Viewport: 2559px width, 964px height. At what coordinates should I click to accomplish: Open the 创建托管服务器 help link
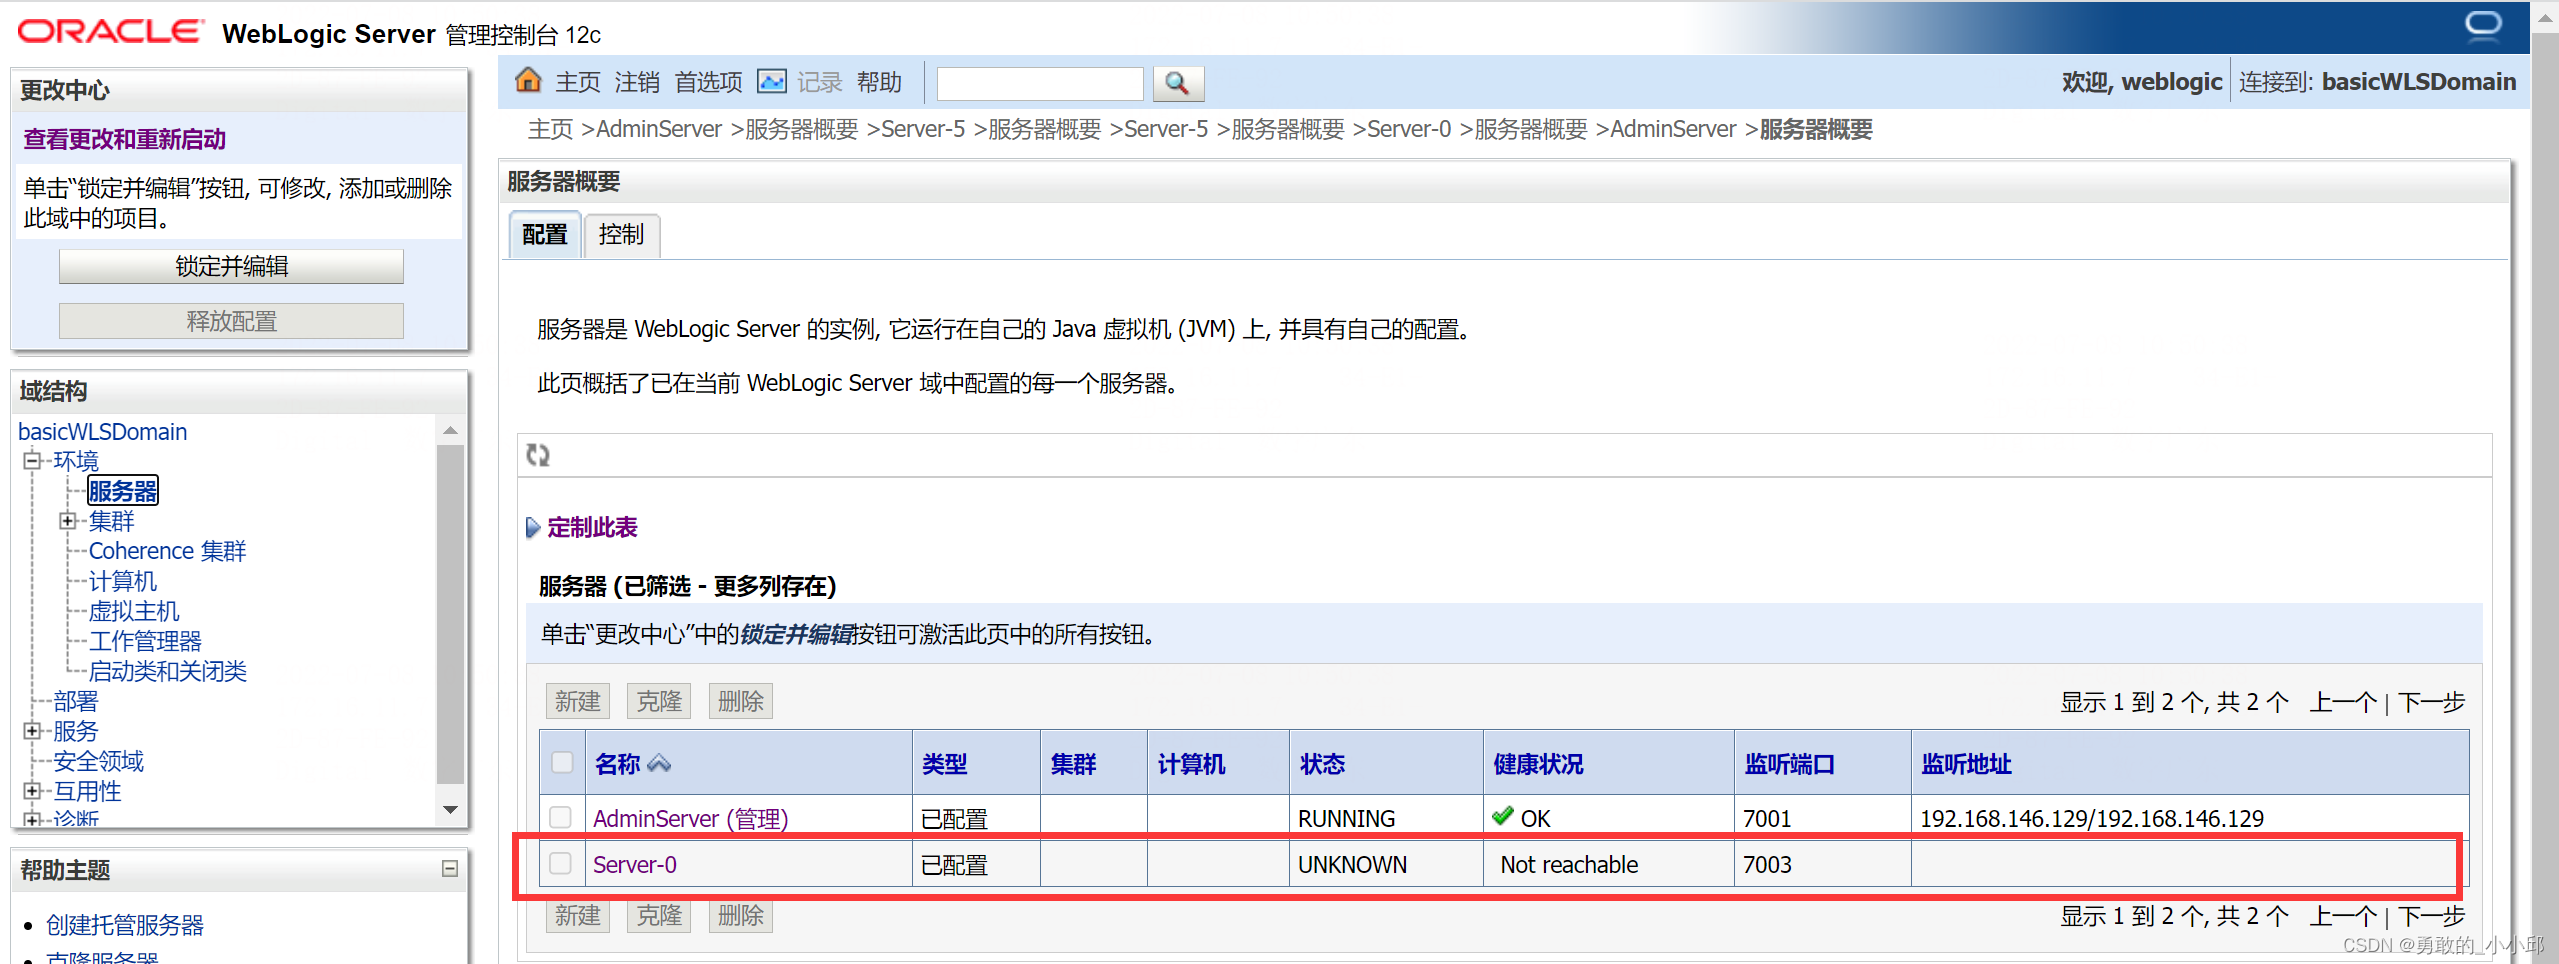click(x=125, y=925)
